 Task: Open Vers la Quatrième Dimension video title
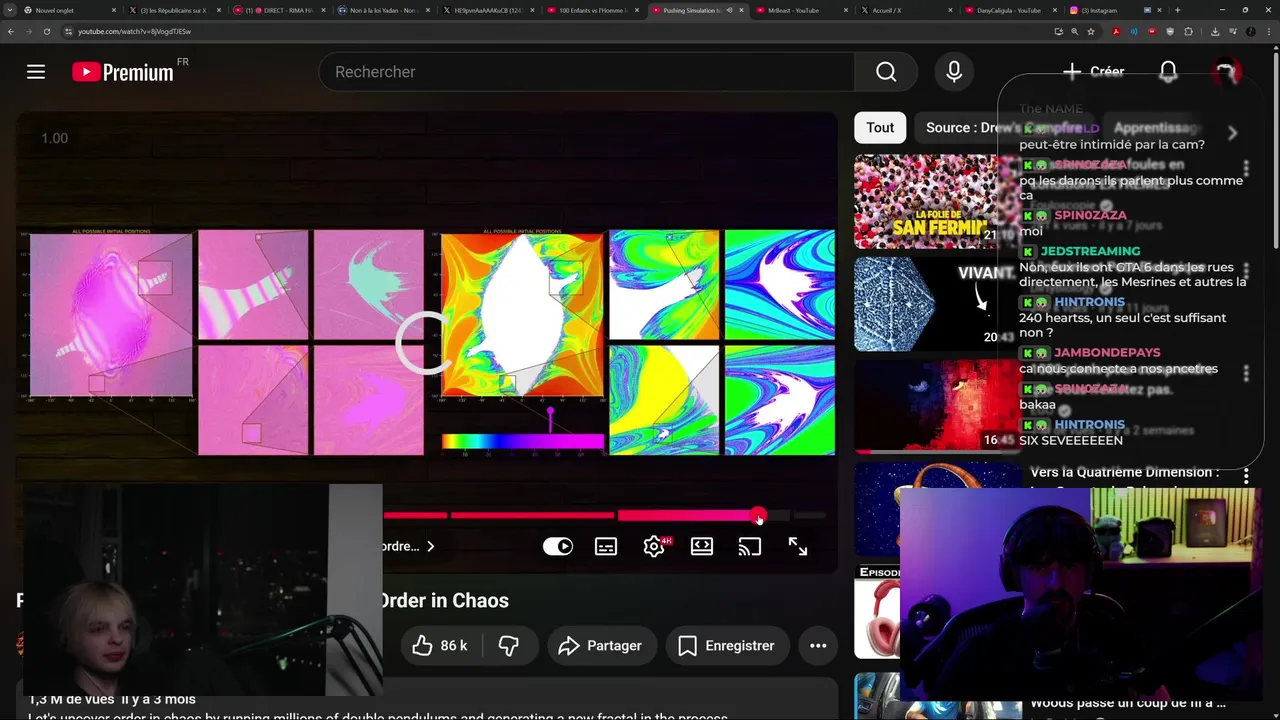[x=1125, y=472]
